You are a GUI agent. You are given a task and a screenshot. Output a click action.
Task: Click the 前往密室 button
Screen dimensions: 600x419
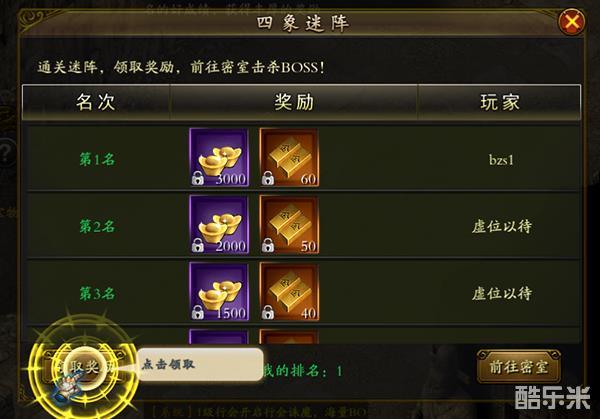pyautogui.click(x=518, y=367)
